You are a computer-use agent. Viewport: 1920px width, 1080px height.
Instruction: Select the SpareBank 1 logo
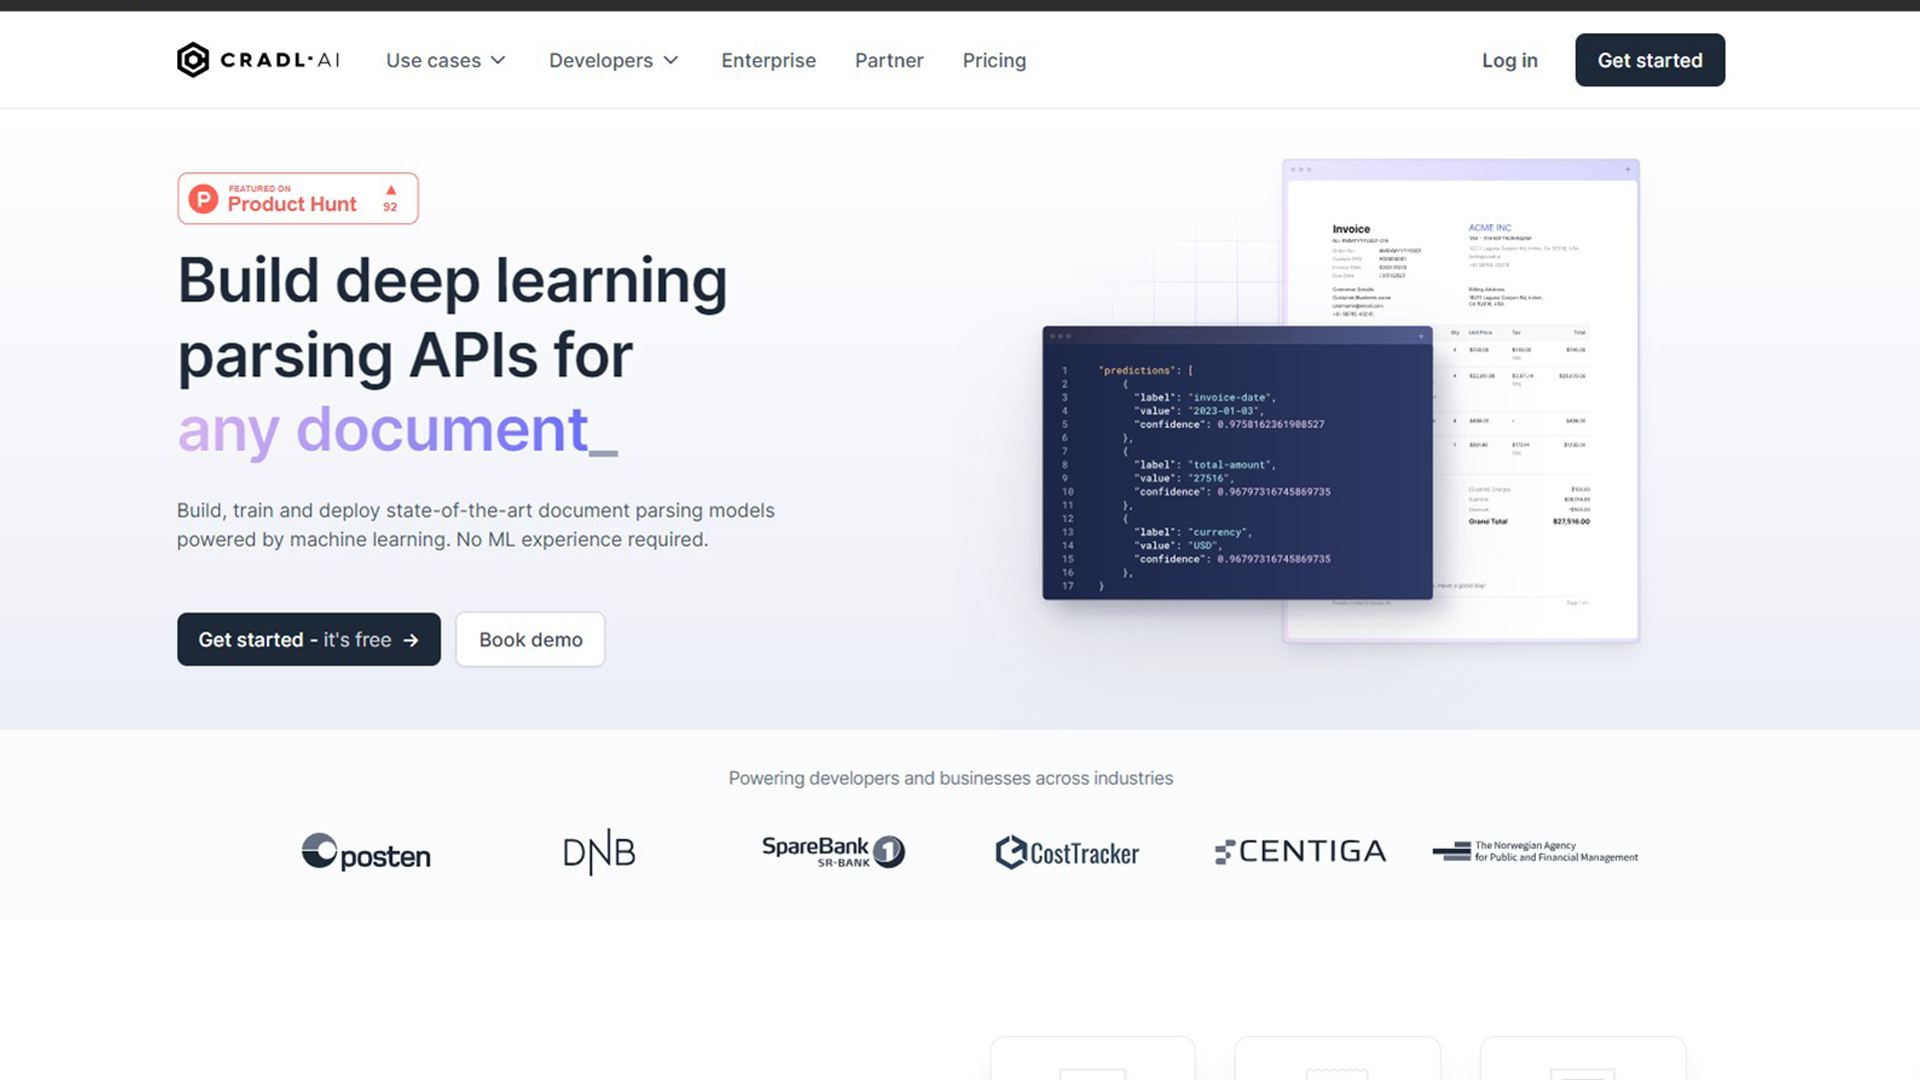click(834, 851)
